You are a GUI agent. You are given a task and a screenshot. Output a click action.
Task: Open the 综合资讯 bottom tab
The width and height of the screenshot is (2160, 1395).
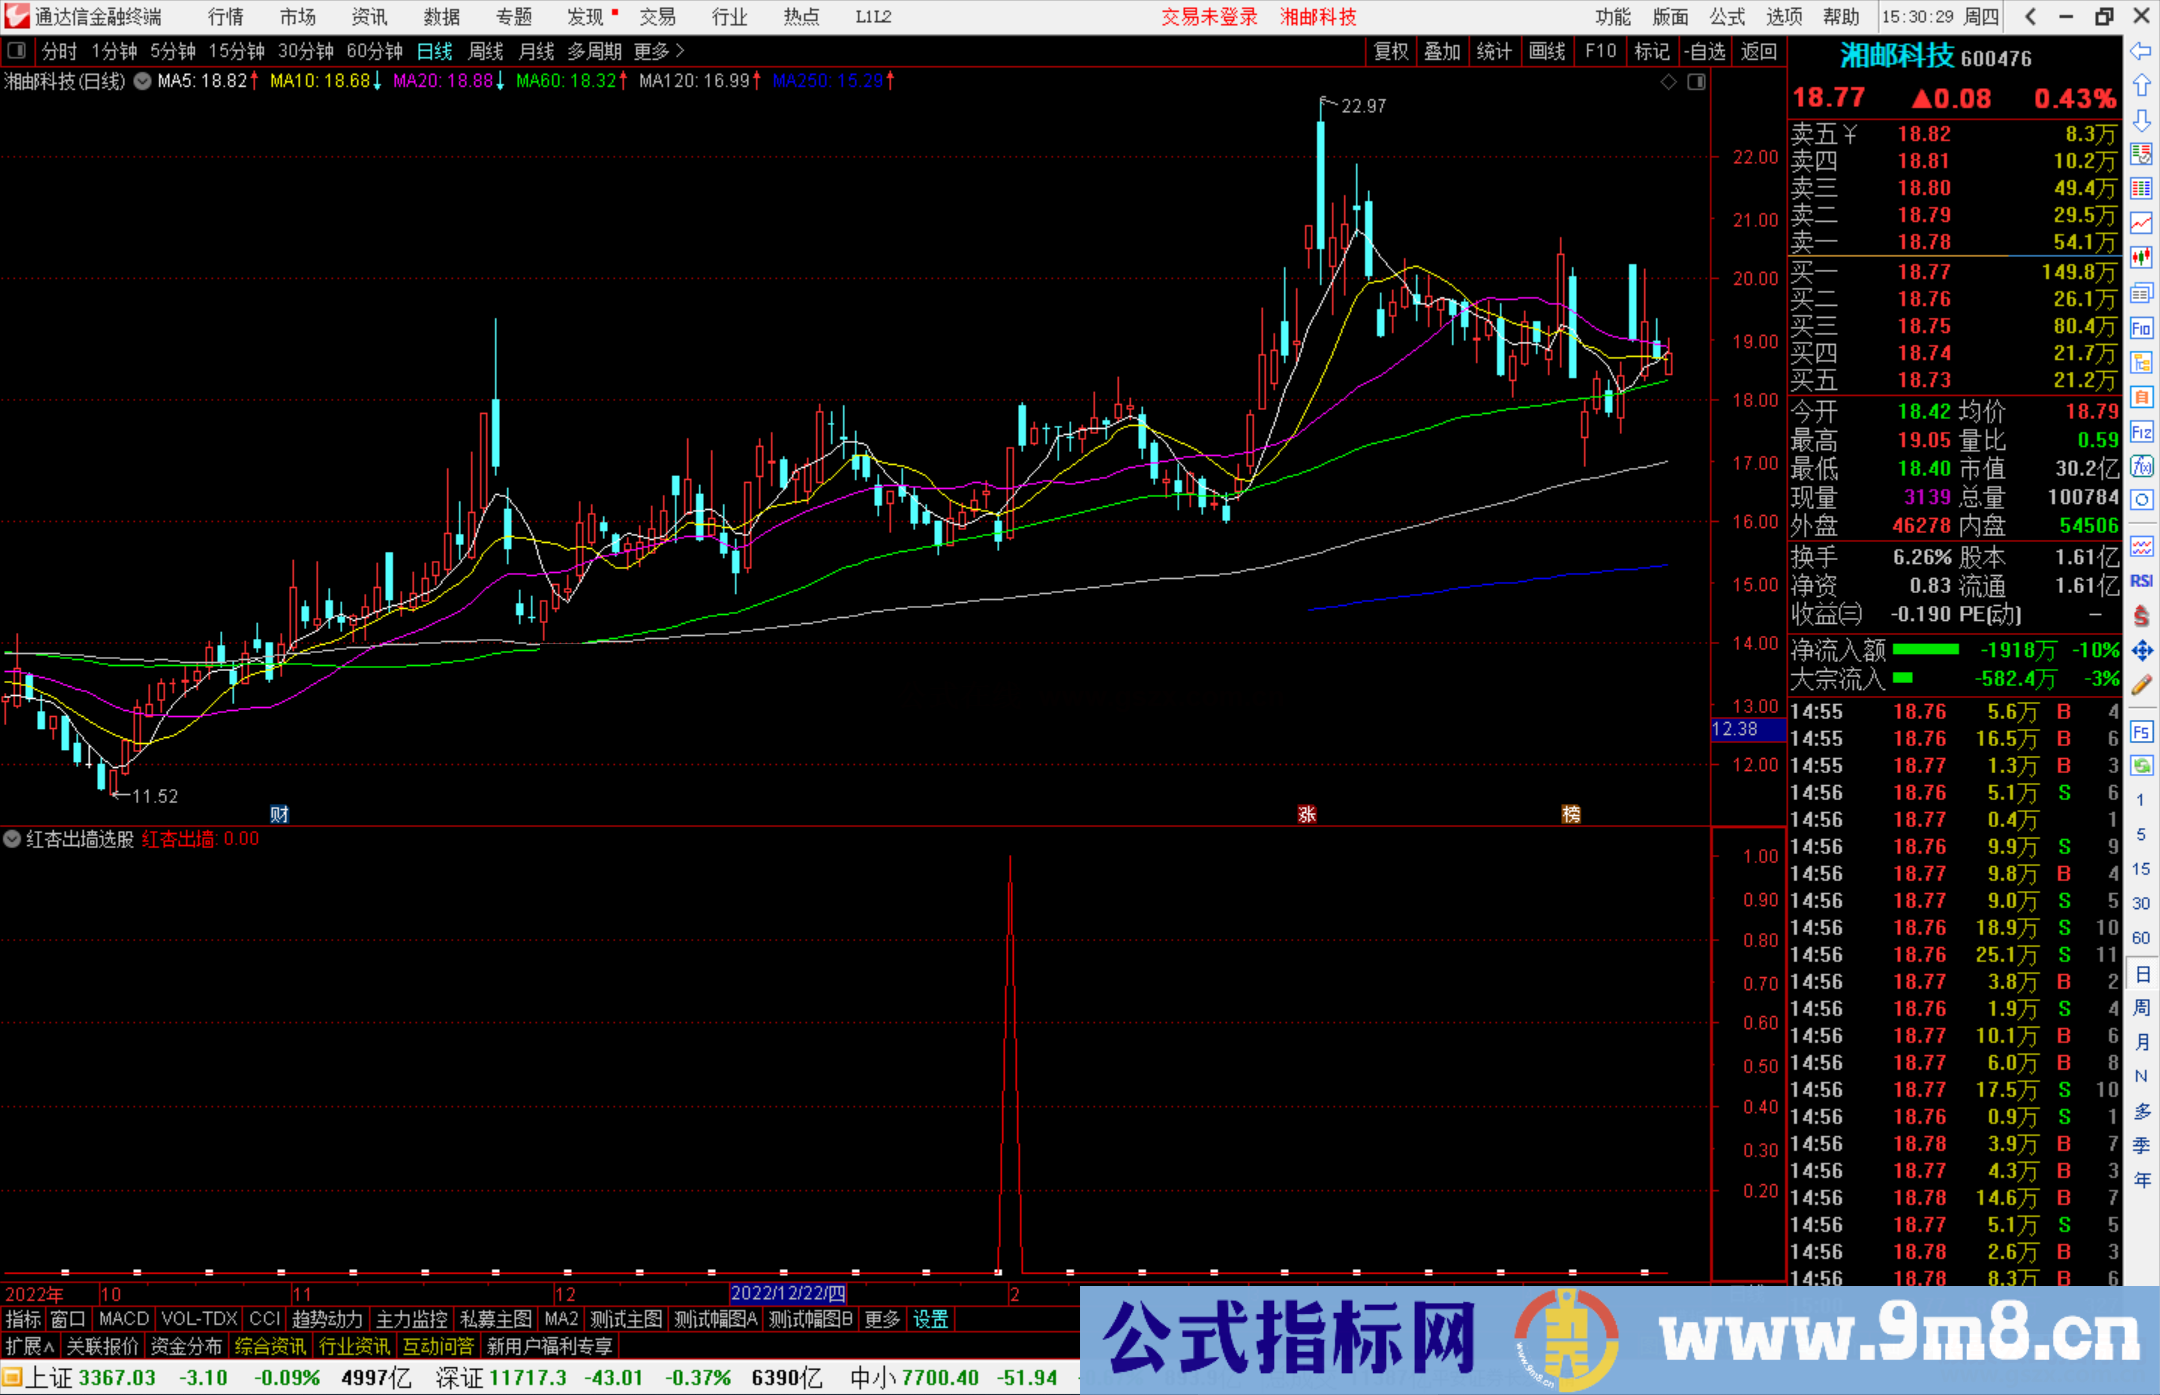point(270,1346)
